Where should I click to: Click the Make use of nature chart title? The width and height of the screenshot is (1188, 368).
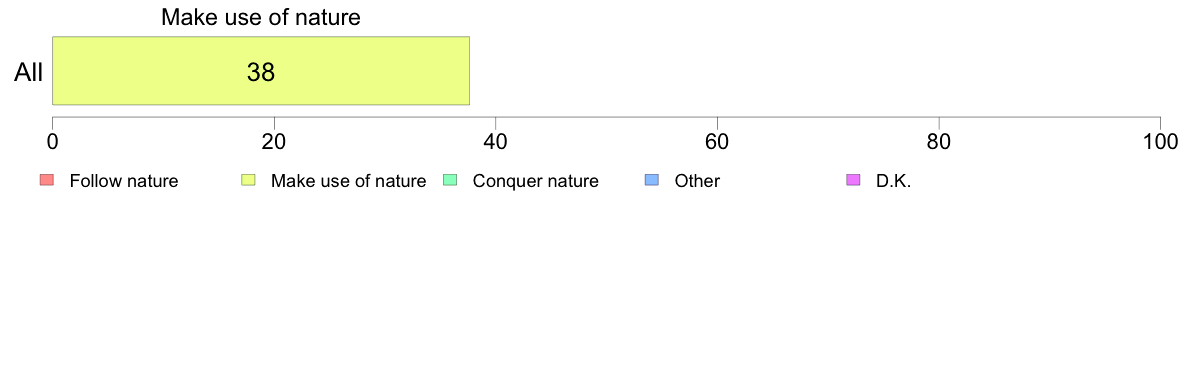point(261,17)
